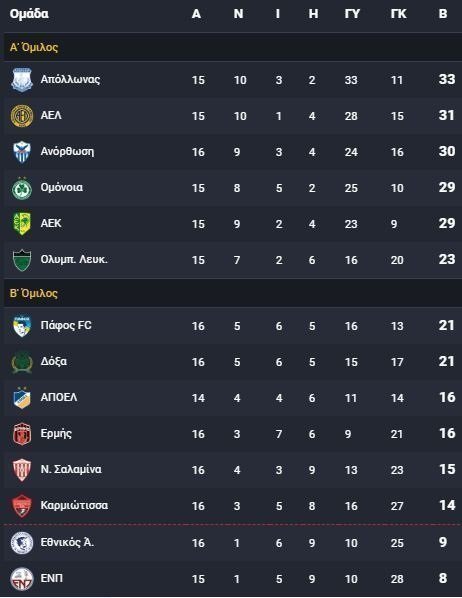Open the Ολυμπ. Λευκ. green shield crest
Viewport: 462px width, 598px height.
coord(22,260)
